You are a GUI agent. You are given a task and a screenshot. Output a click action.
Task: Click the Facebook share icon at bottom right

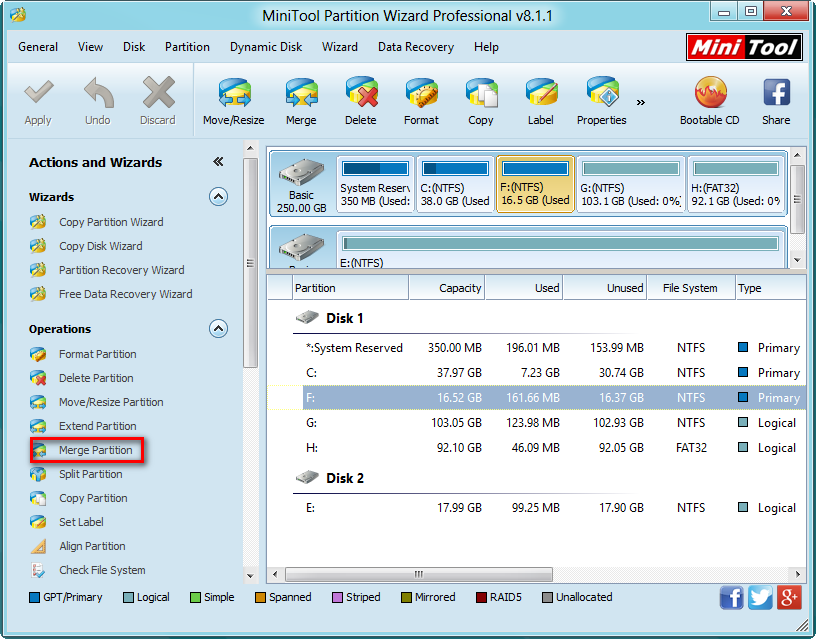(x=732, y=597)
